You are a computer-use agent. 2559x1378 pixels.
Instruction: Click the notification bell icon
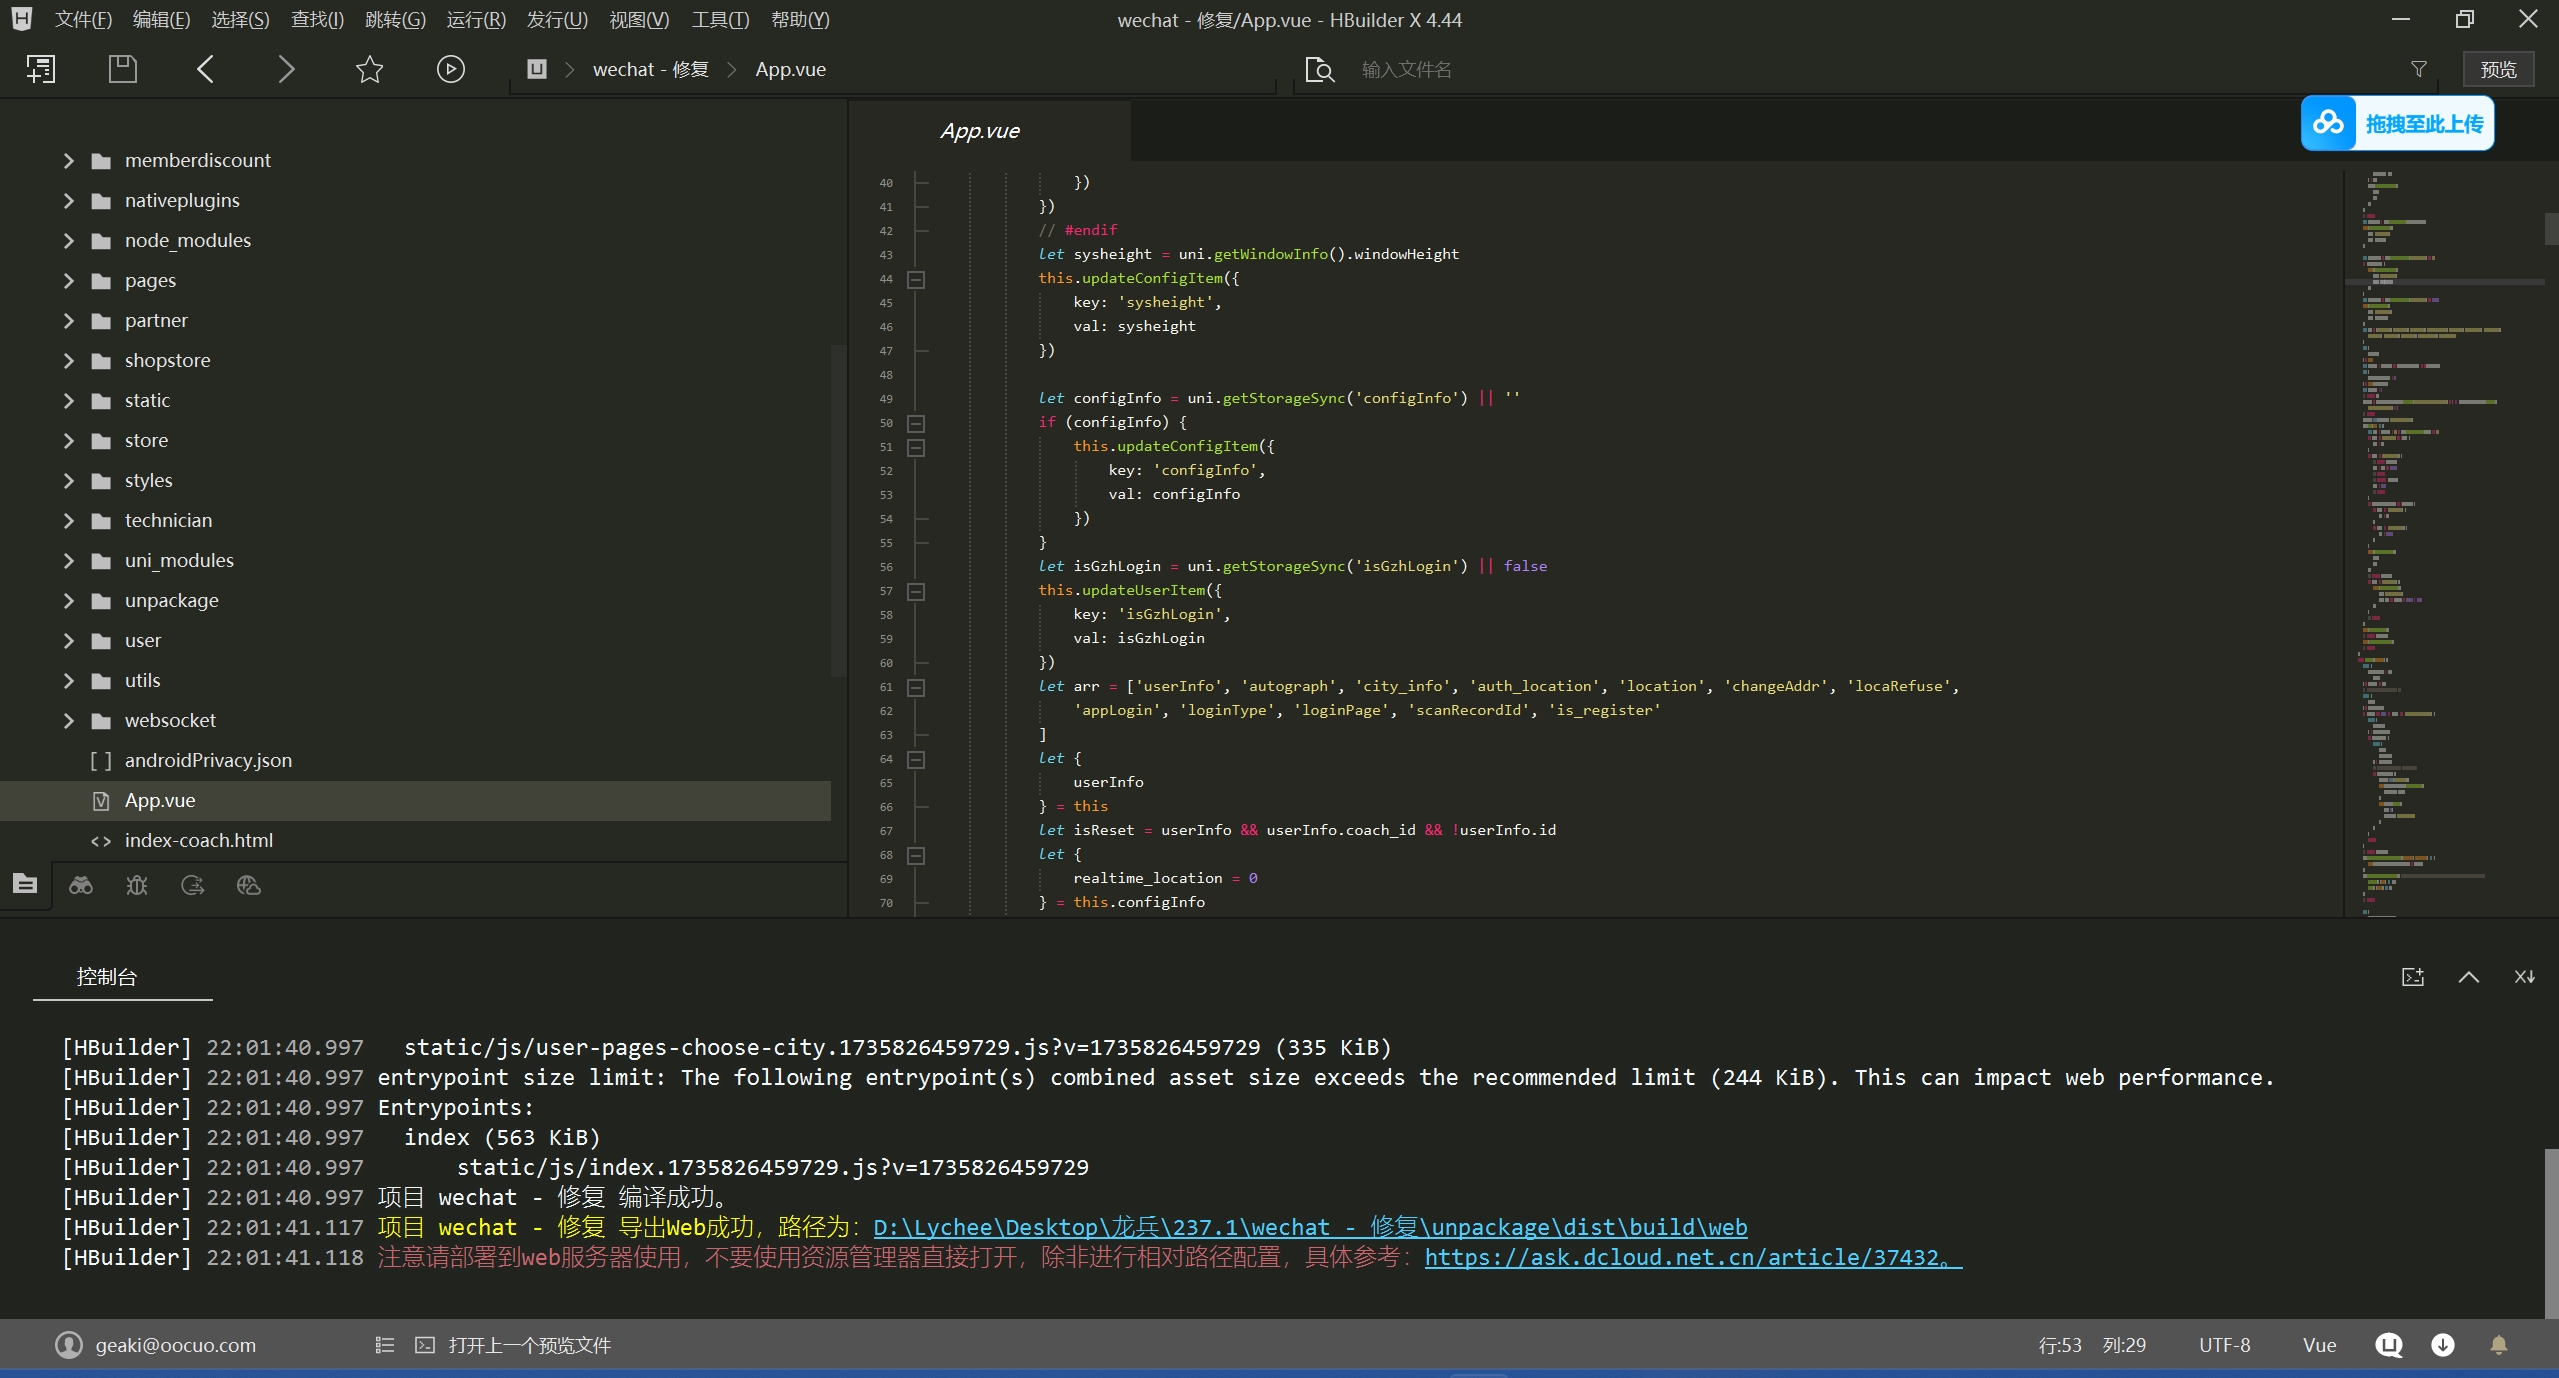(x=2498, y=1345)
